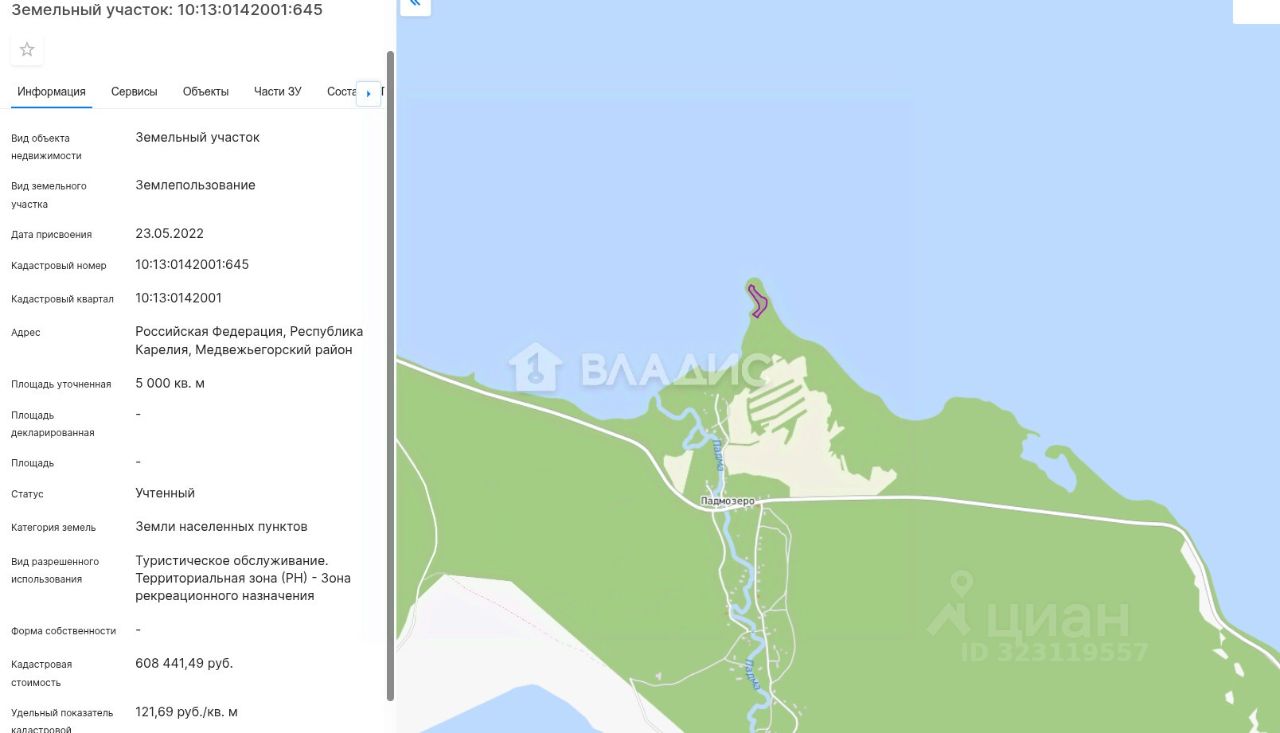
Task: Click the white control box in the map corner
Action: [1256, 11]
